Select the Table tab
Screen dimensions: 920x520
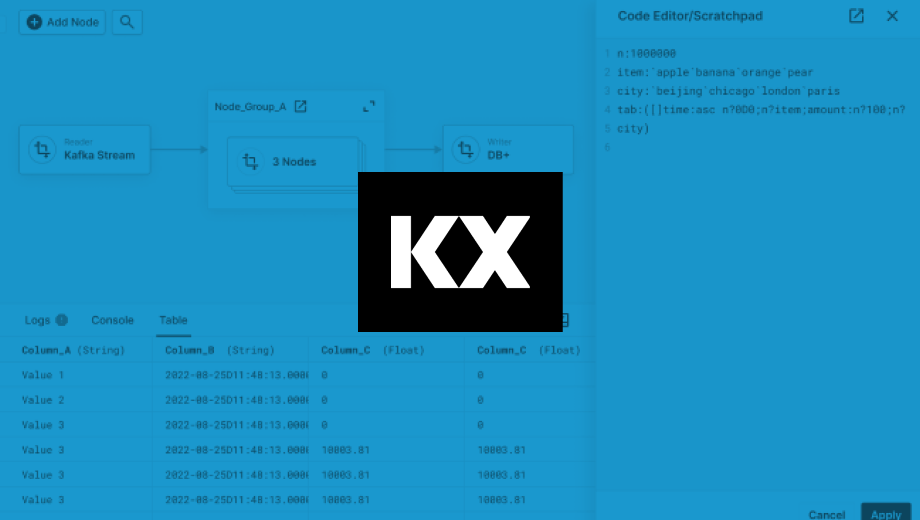click(x=173, y=320)
